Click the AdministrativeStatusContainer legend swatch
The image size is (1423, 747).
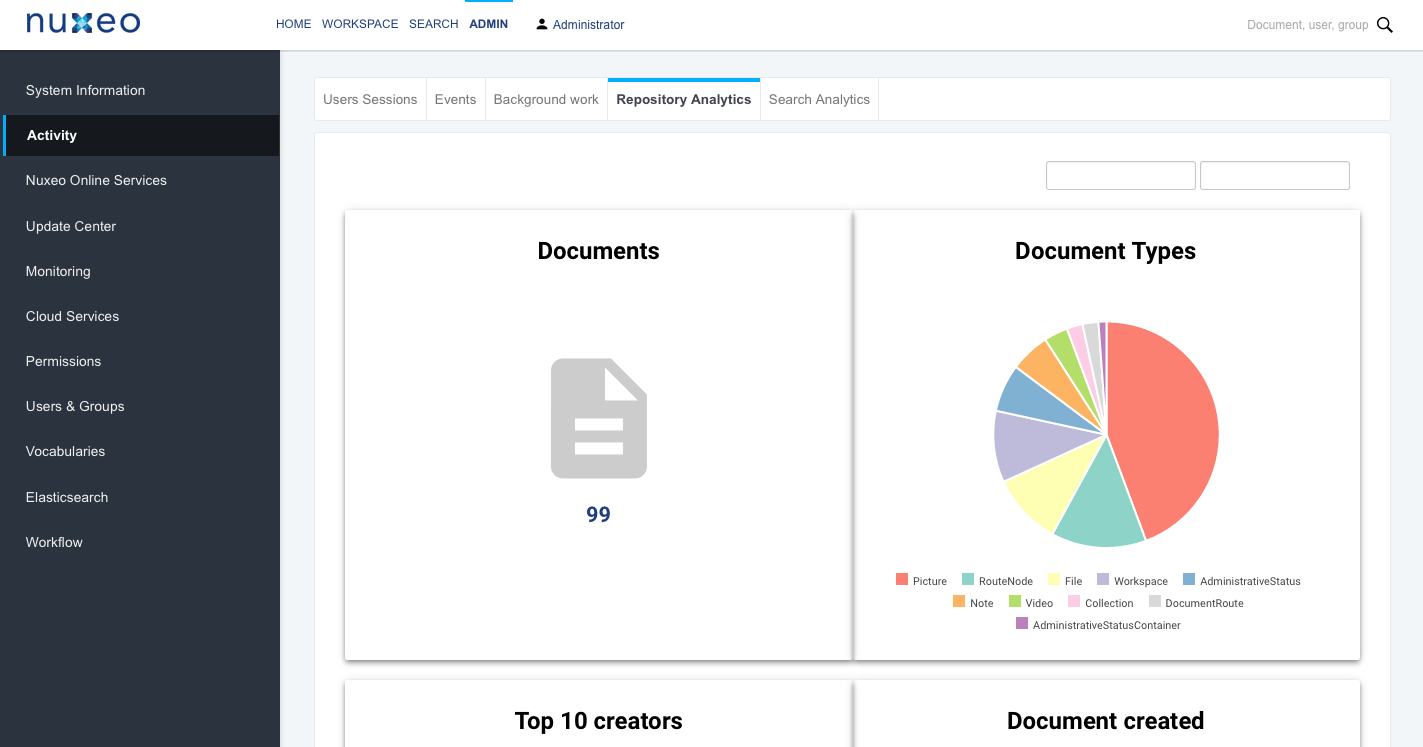[1022, 624]
